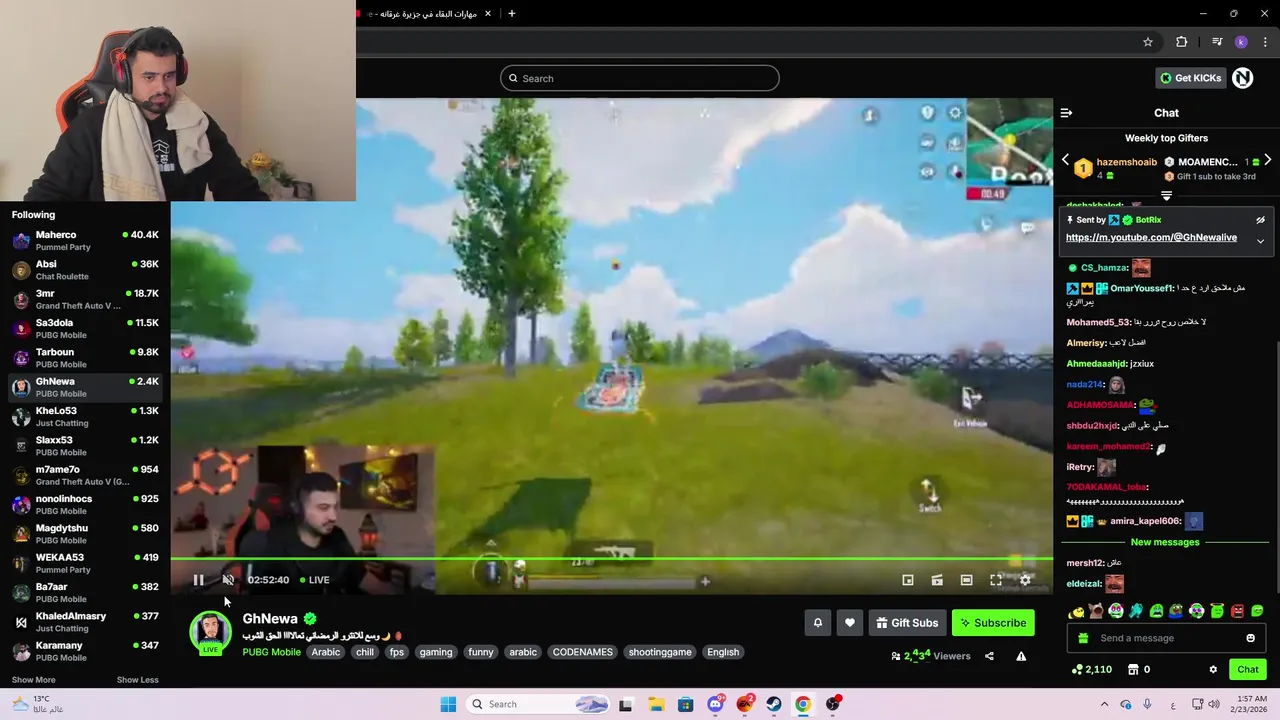The width and height of the screenshot is (1280, 720).
Task: Open Sa3dola channel in Following list
Action: (85, 329)
